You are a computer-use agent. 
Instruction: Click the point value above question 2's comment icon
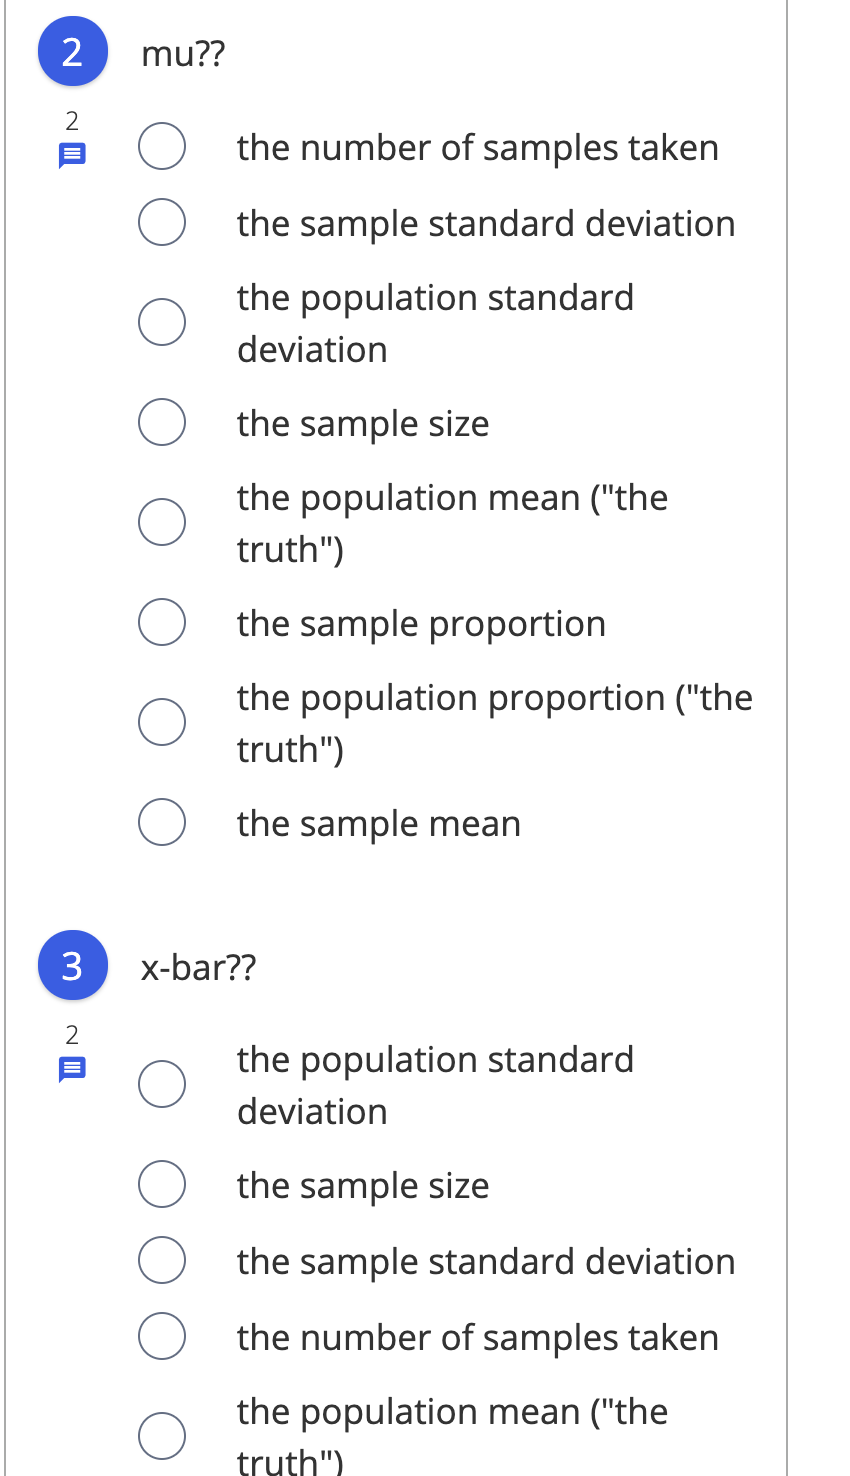(x=71, y=121)
